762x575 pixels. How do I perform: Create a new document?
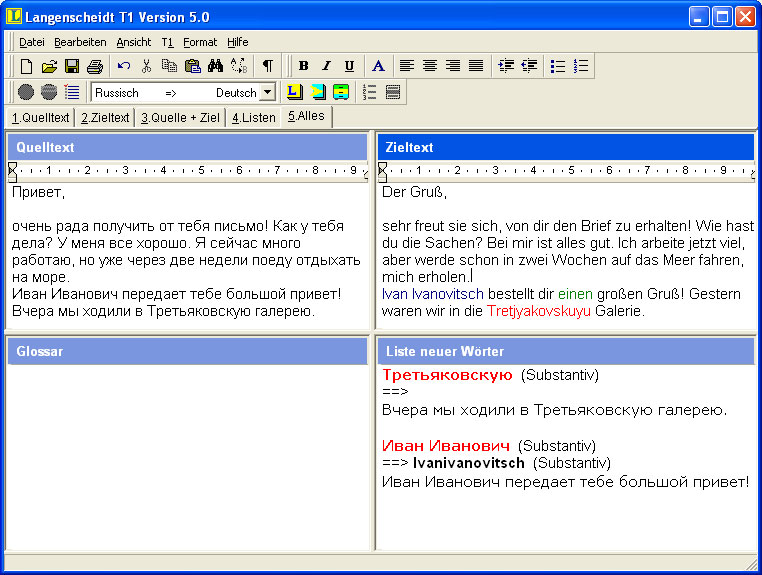tap(26, 66)
